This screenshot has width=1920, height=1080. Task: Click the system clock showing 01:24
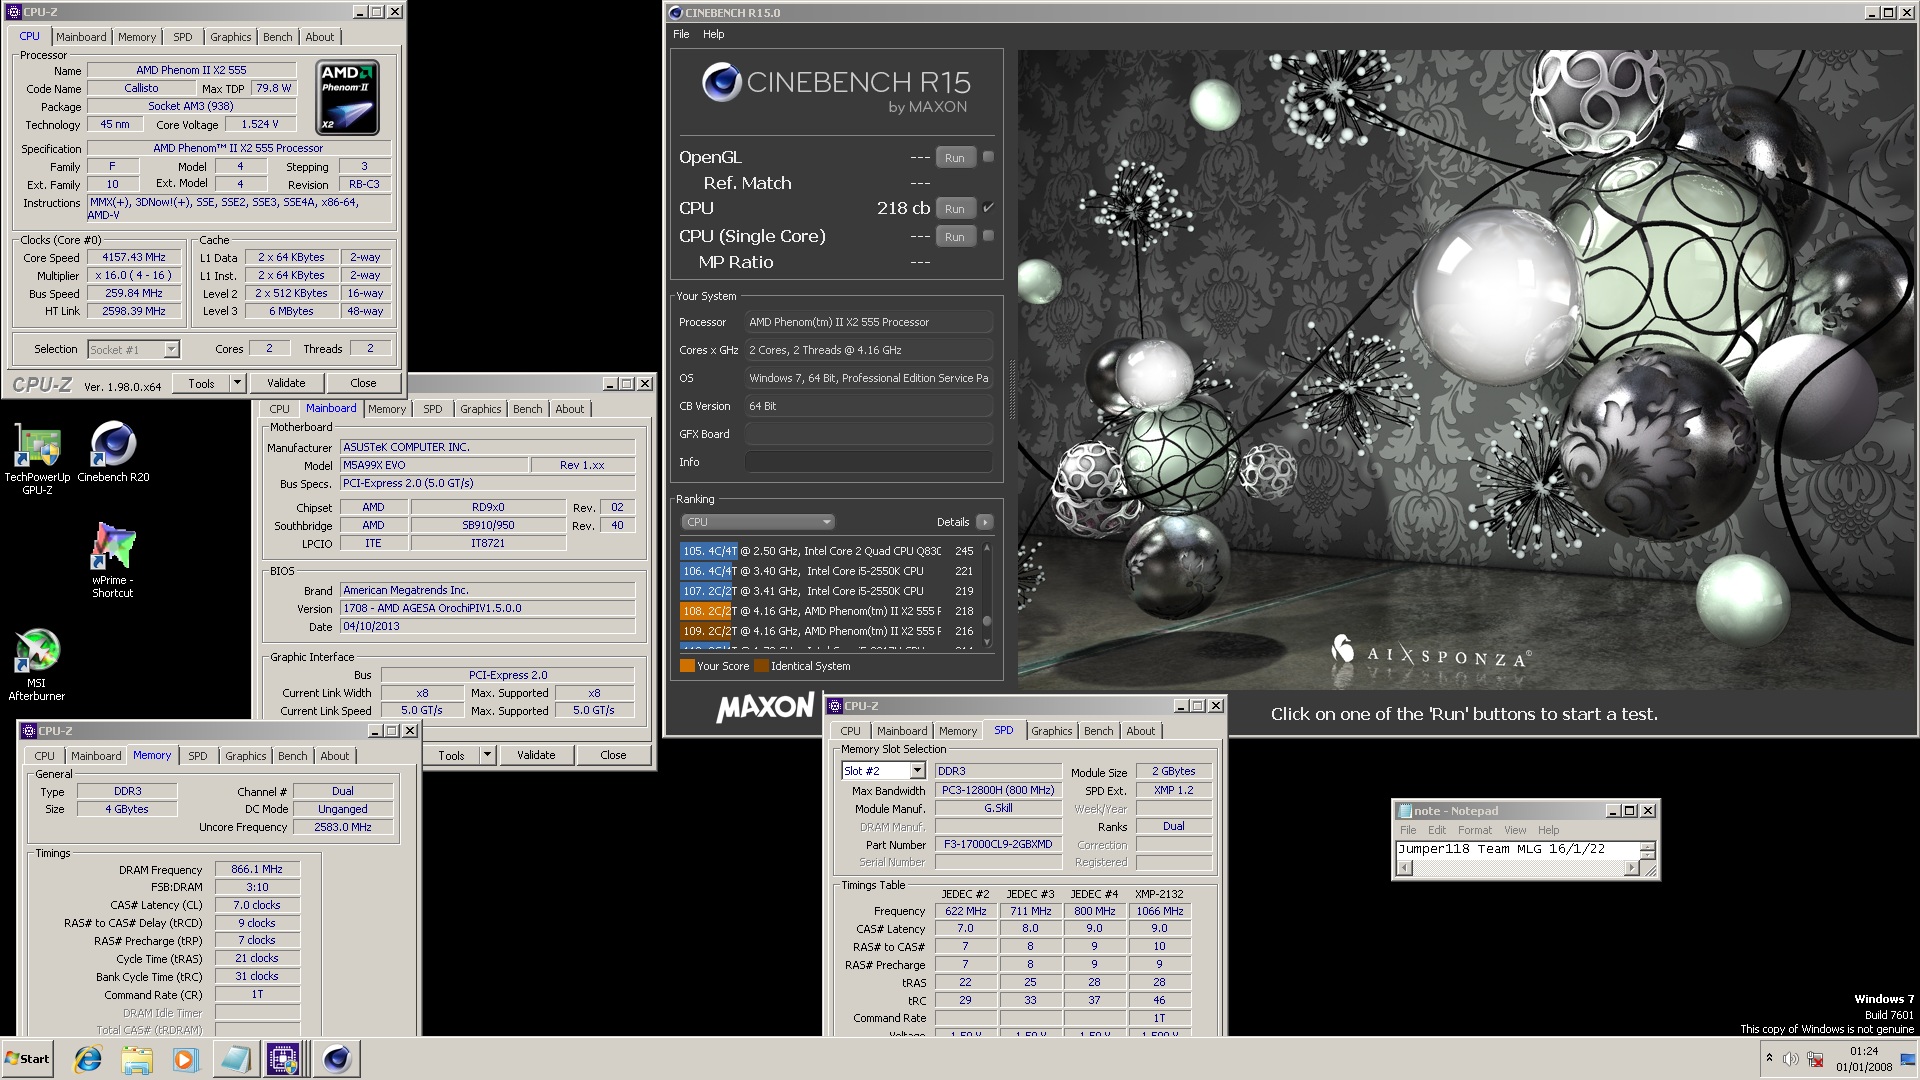[1863, 1051]
